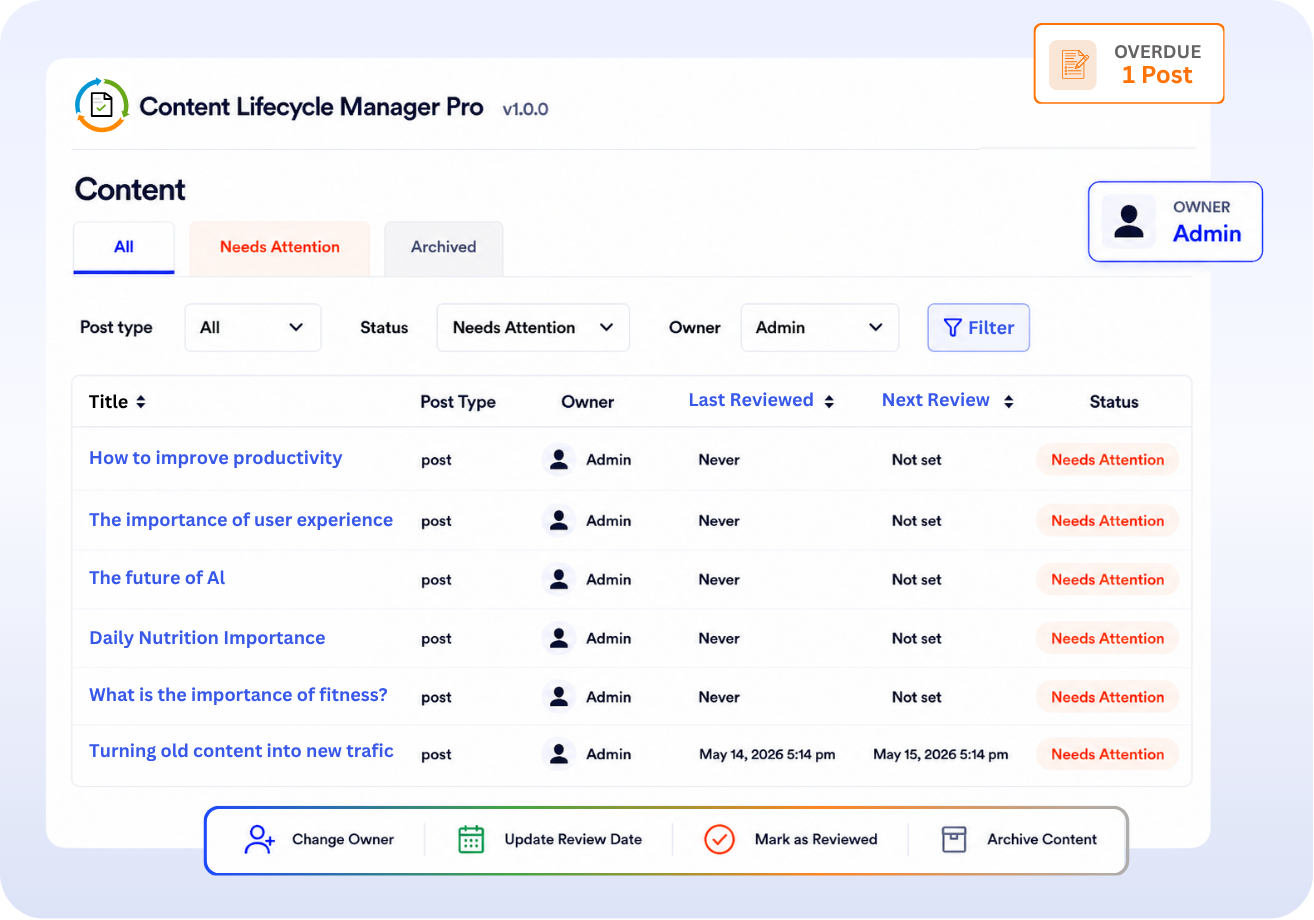Click the Archive Content action label
Viewport: 1314px width, 920px height.
(1042, 840)
